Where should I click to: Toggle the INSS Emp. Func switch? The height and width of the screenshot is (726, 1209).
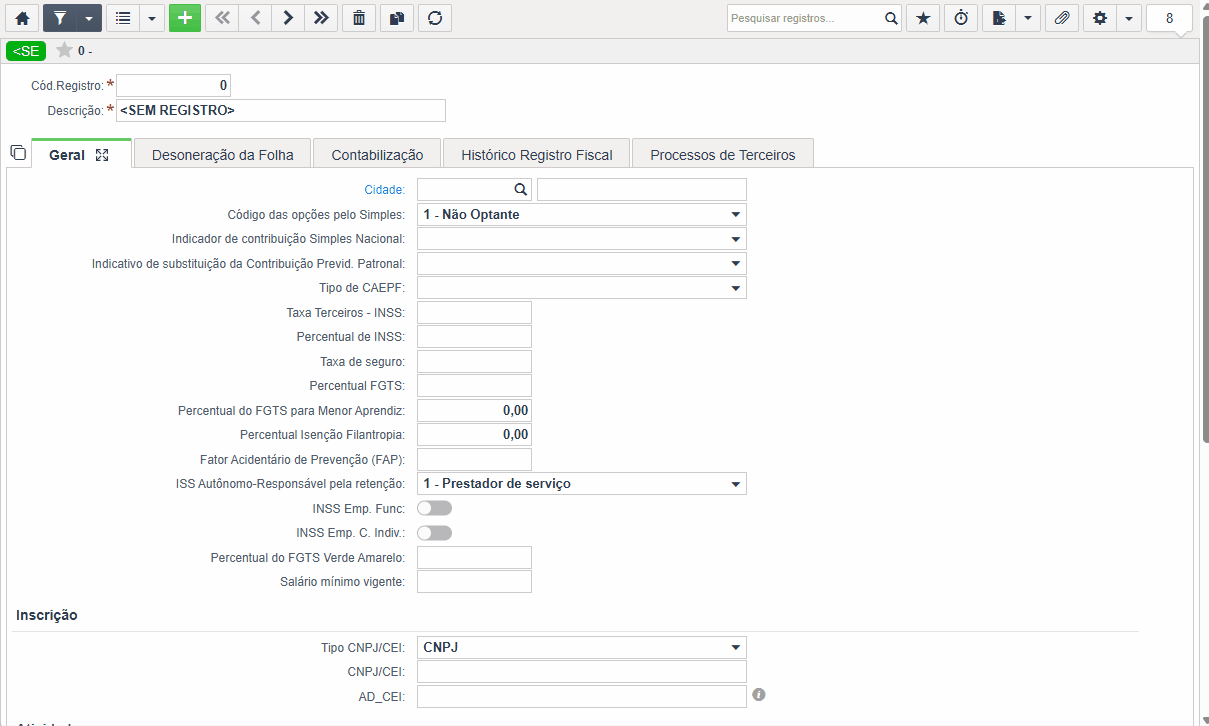point(434,508)
